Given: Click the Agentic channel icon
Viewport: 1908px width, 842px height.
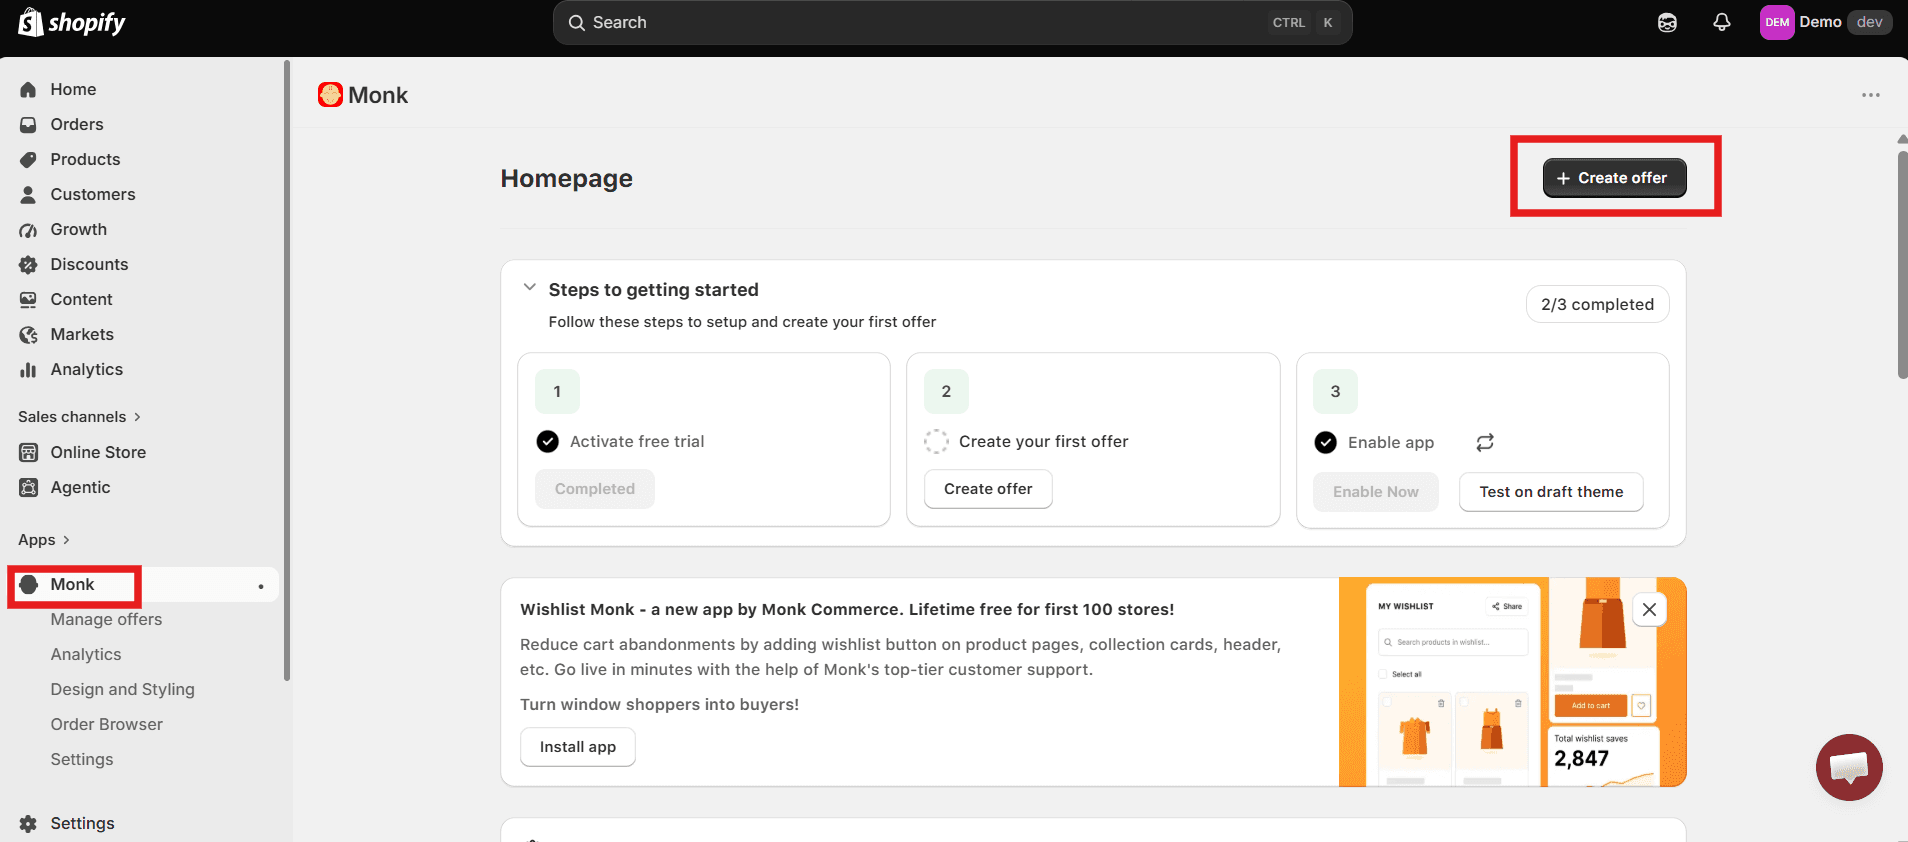Looking at the screenshot, I should pyautogui.click(x=28, y=487).
